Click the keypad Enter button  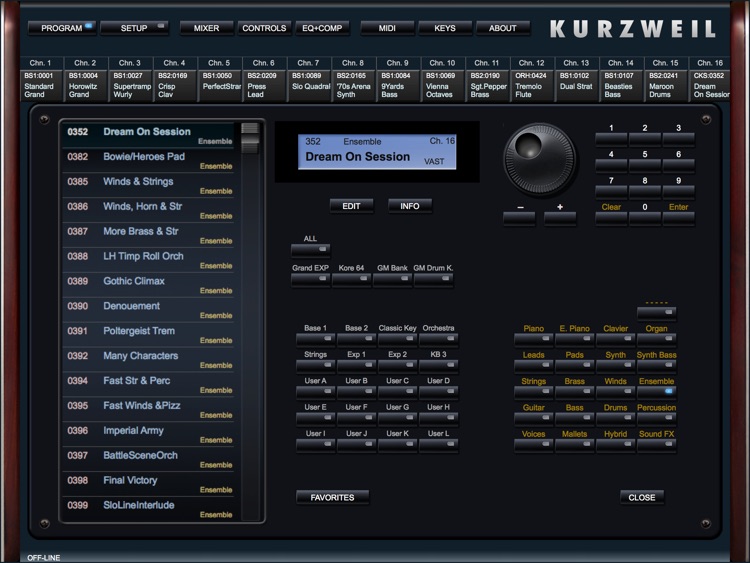pos(678,218)
